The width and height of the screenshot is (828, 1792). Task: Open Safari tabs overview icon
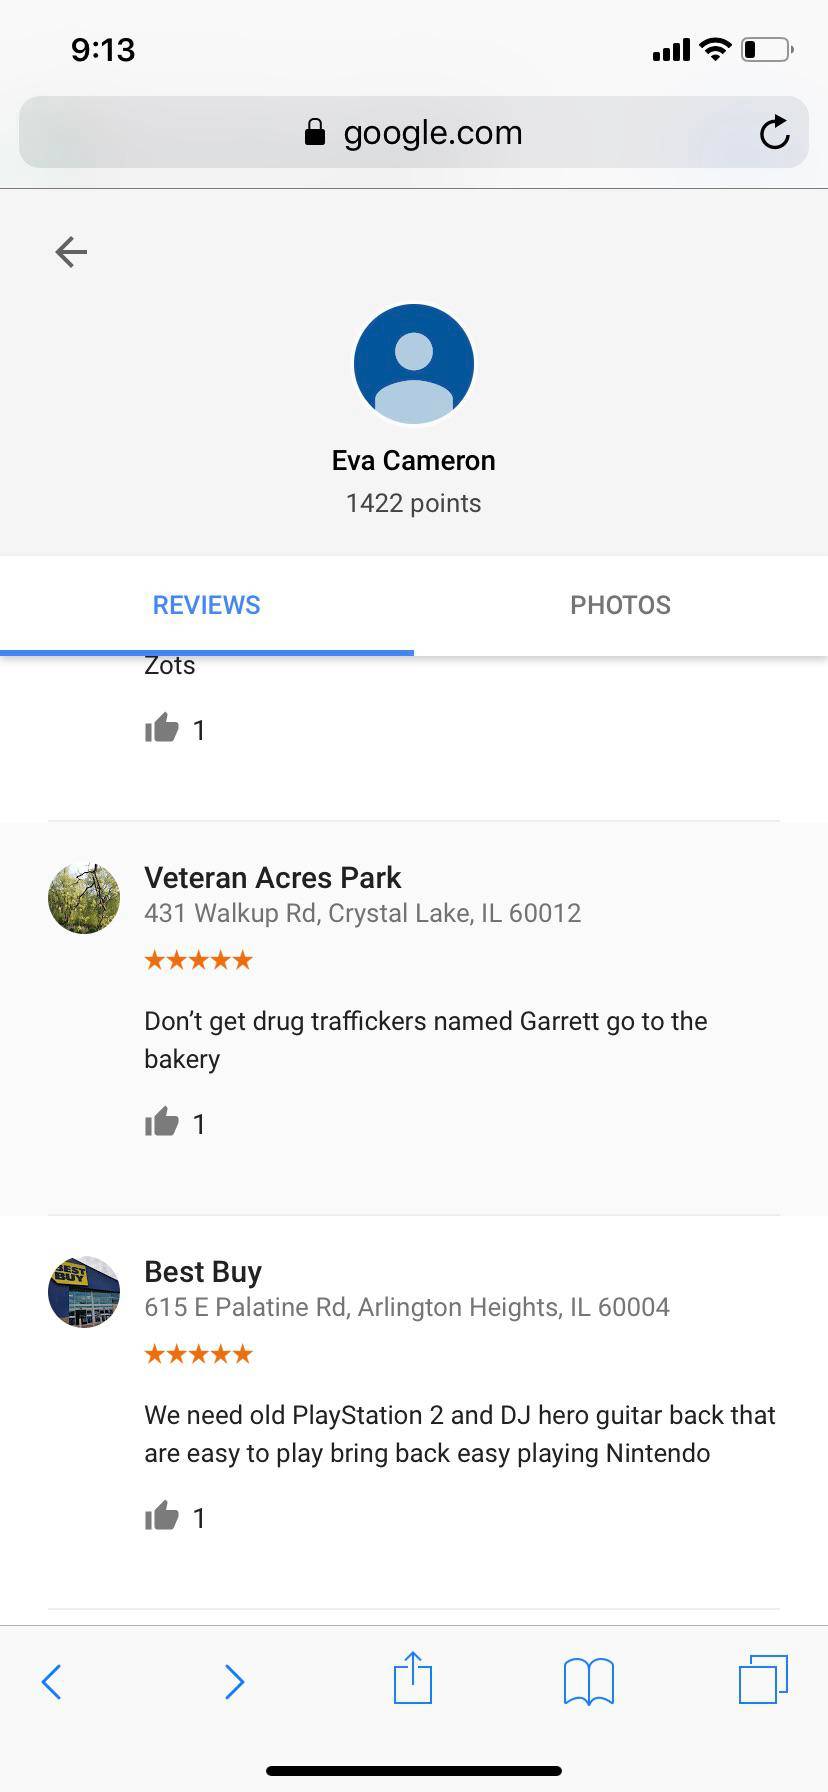764,1679
